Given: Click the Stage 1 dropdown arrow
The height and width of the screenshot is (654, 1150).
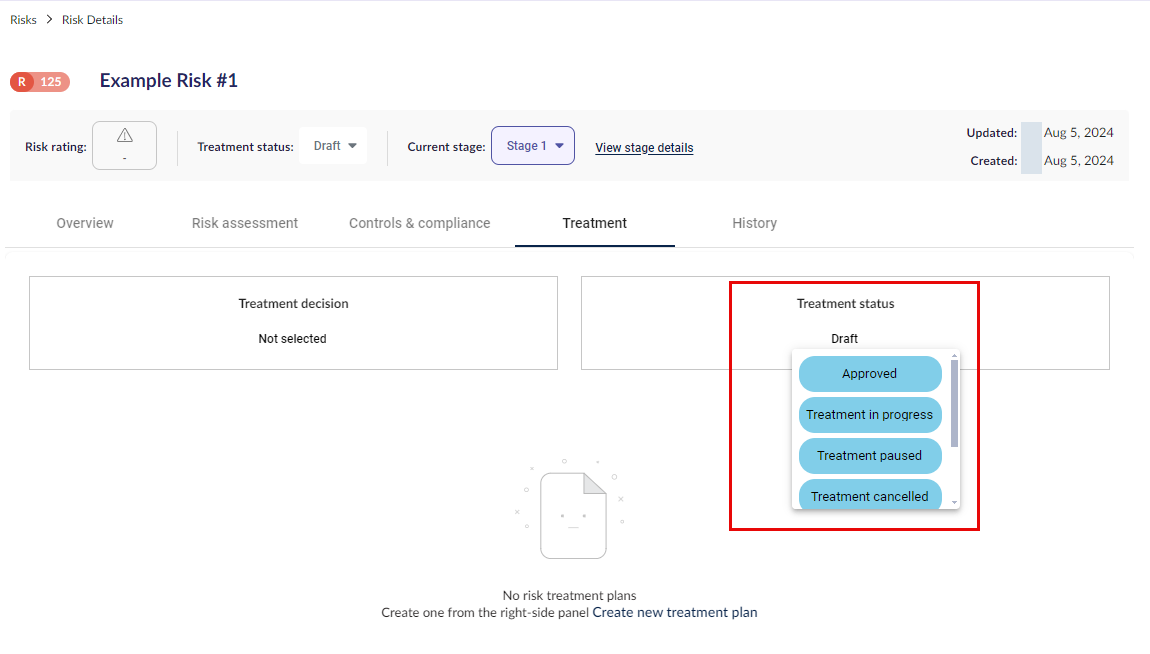Looking at the screenshot, I should tap(560, 146).
